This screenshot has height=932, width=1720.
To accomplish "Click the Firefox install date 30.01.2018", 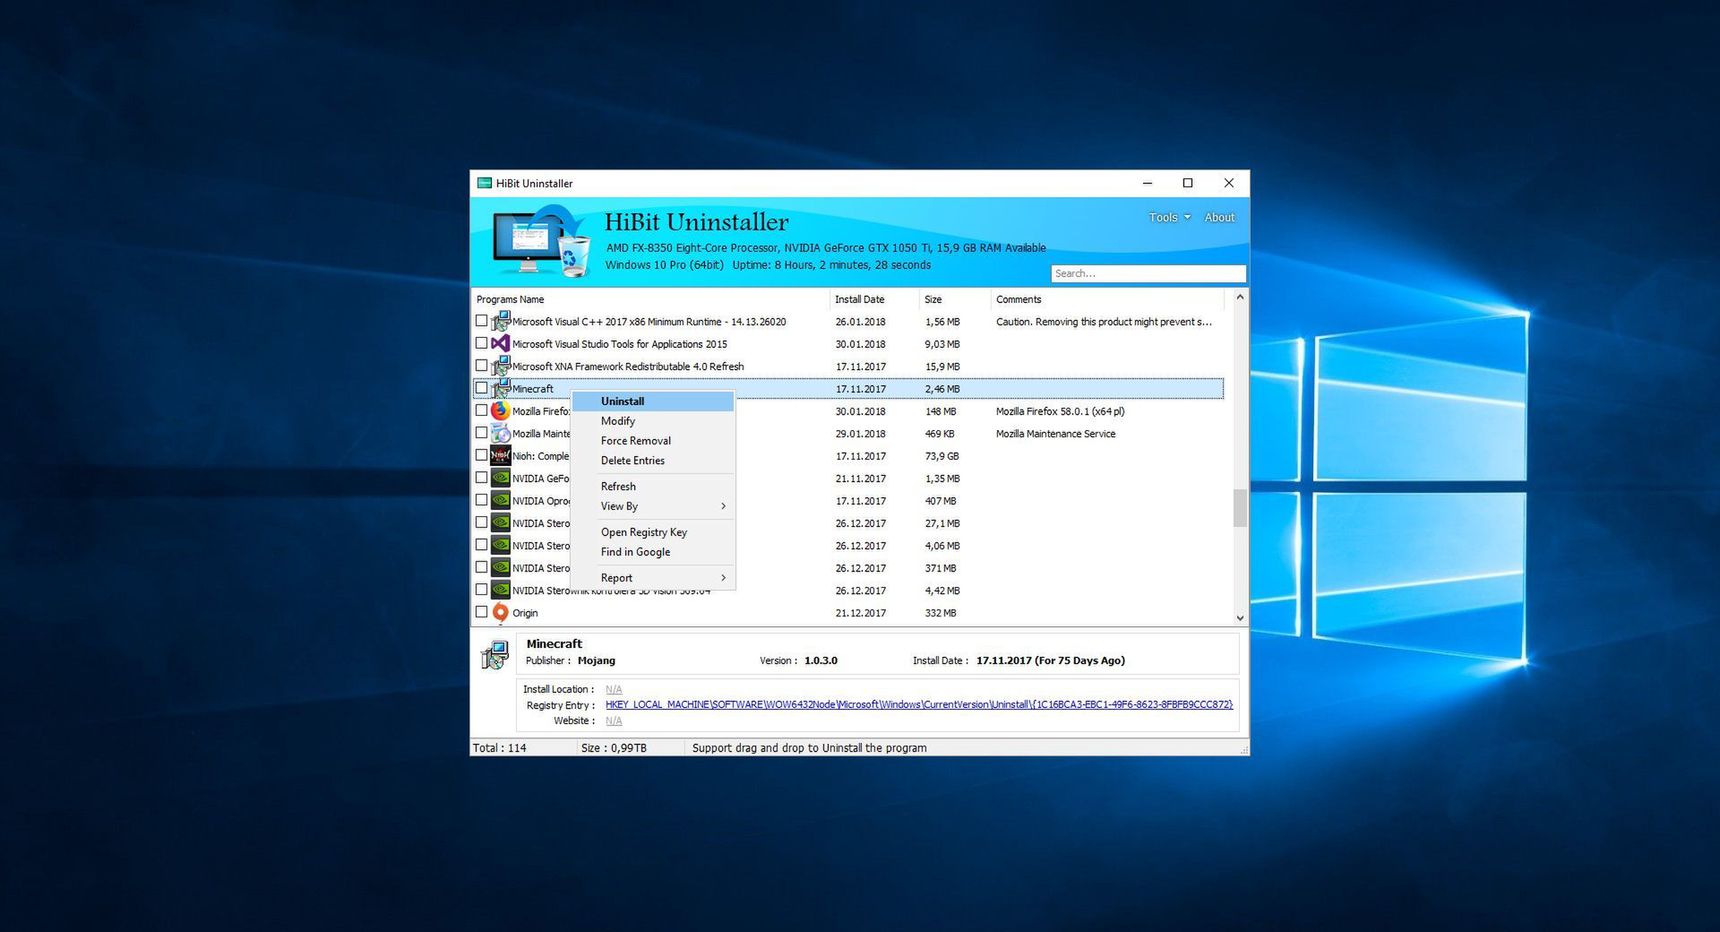I will click(861, 411).
